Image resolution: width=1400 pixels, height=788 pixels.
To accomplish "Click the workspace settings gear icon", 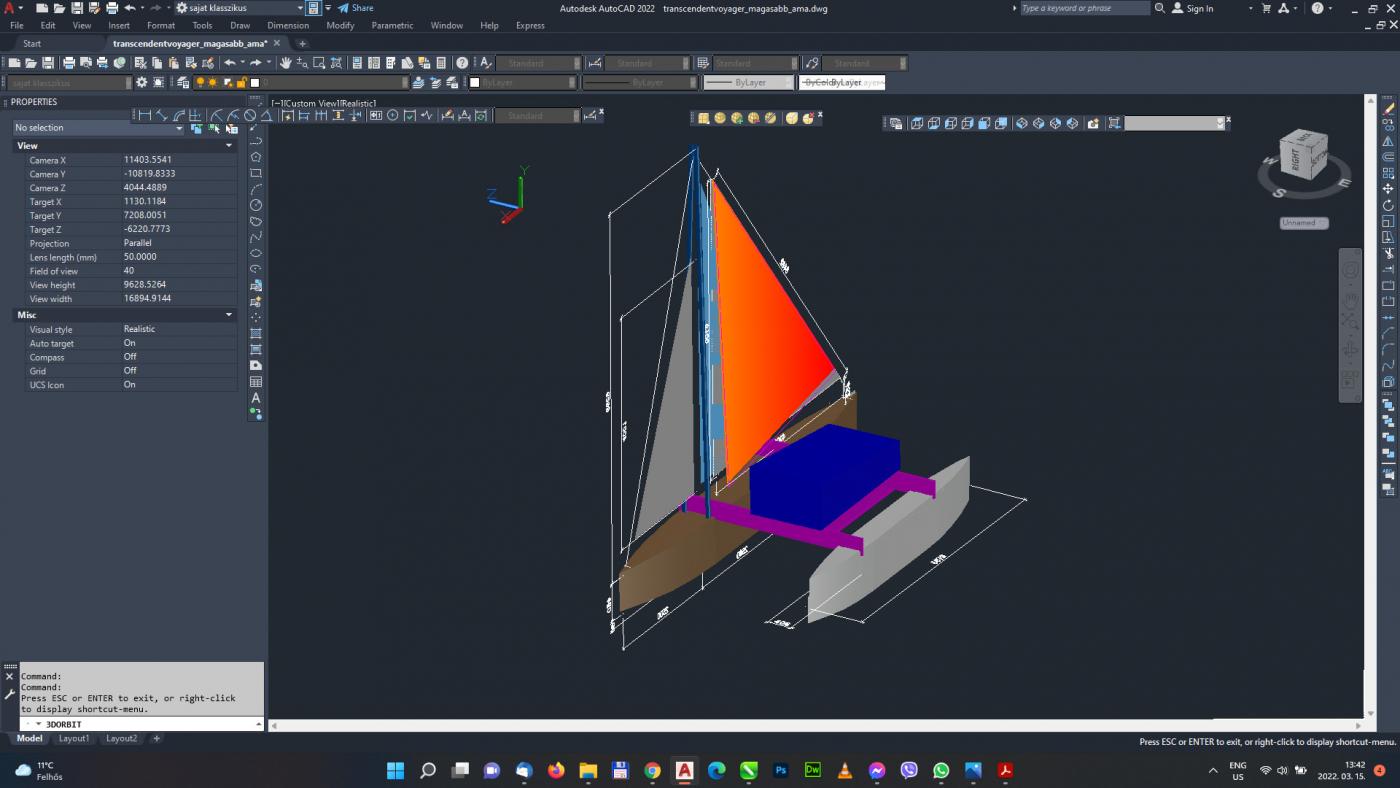I will [x=141, y=83].
